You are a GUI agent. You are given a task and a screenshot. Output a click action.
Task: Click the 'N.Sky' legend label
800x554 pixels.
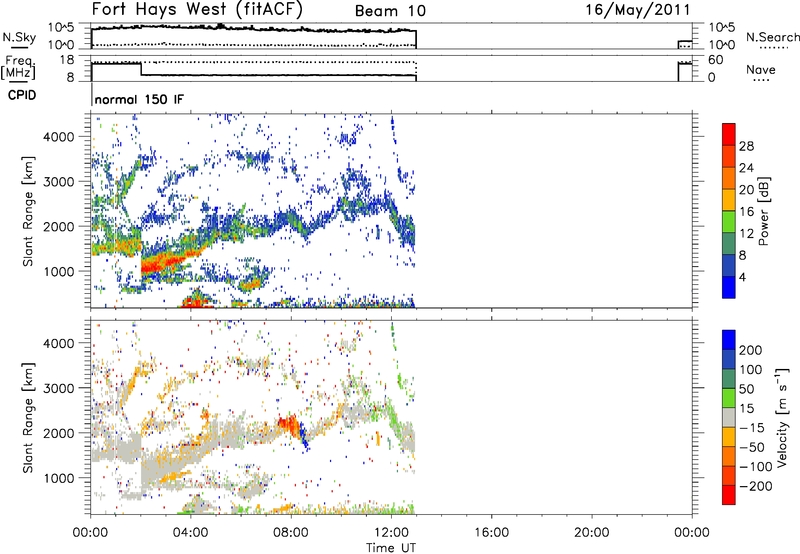point(19,37)
